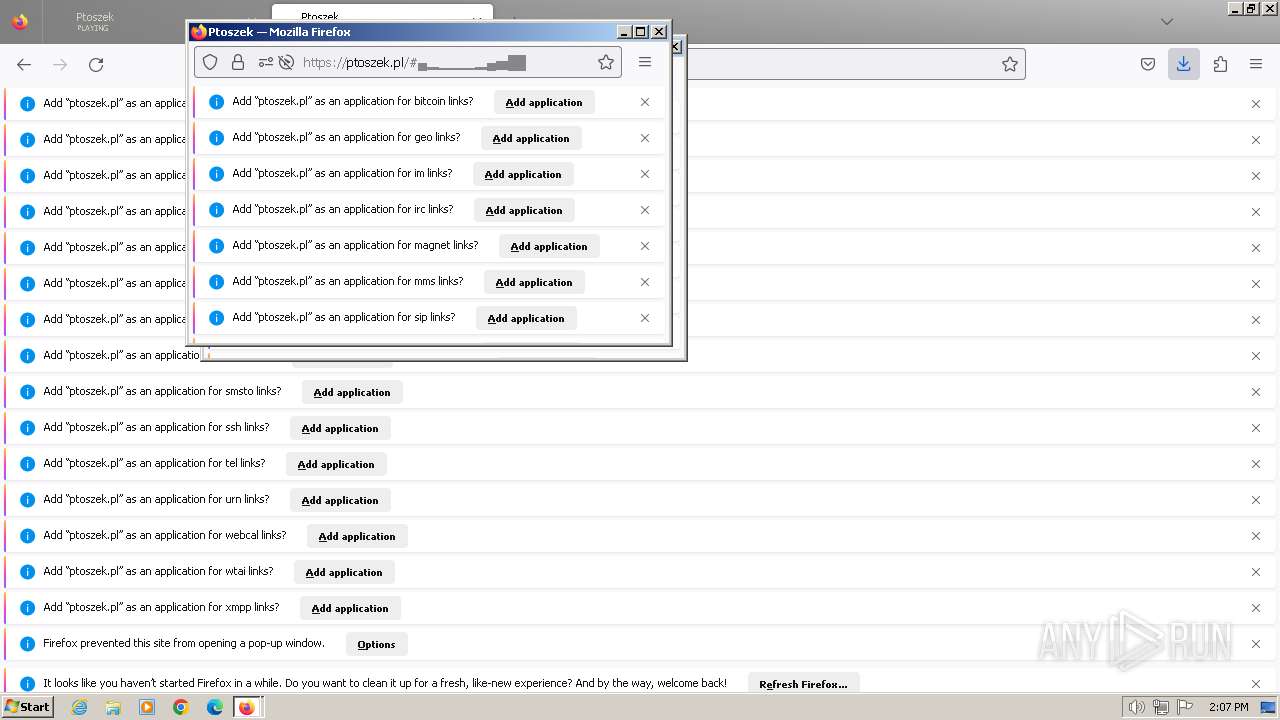Screen dimensions: 1280x720
Task: Click system clock showing 2:07 PM
Action: pyautogui.click(x=1228, y=707)
